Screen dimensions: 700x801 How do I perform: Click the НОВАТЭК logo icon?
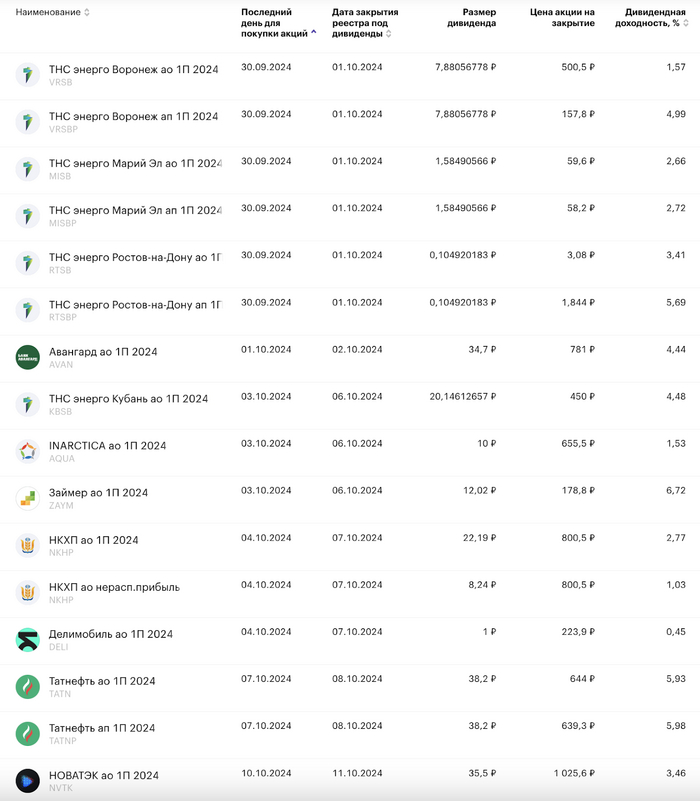[27, 780]
